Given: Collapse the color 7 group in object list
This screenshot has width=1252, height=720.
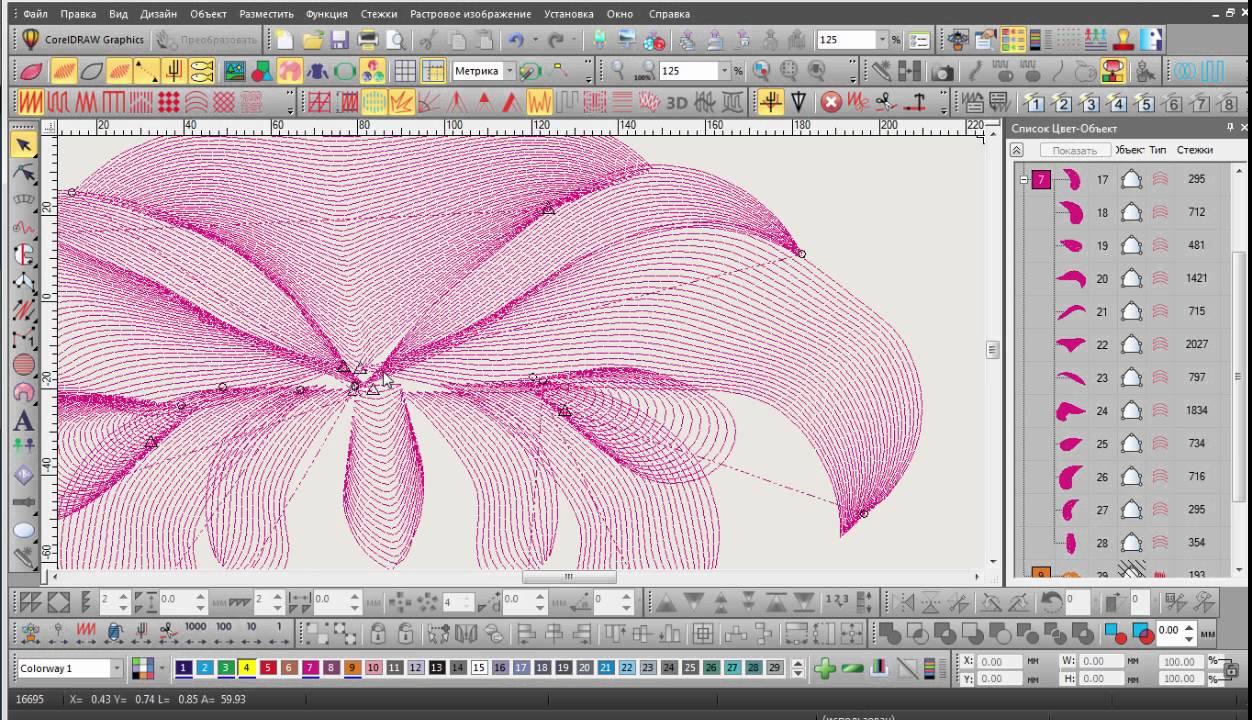Looking at the screenshot, I should coord(1023,180).
